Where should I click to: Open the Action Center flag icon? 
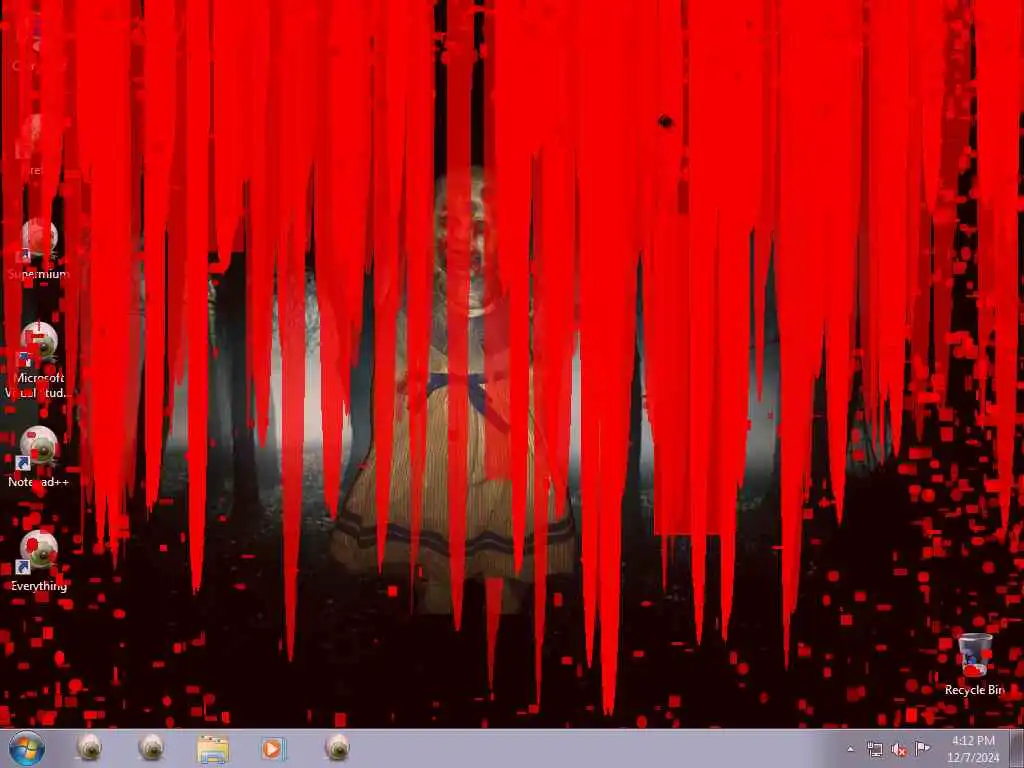(922, 748)
